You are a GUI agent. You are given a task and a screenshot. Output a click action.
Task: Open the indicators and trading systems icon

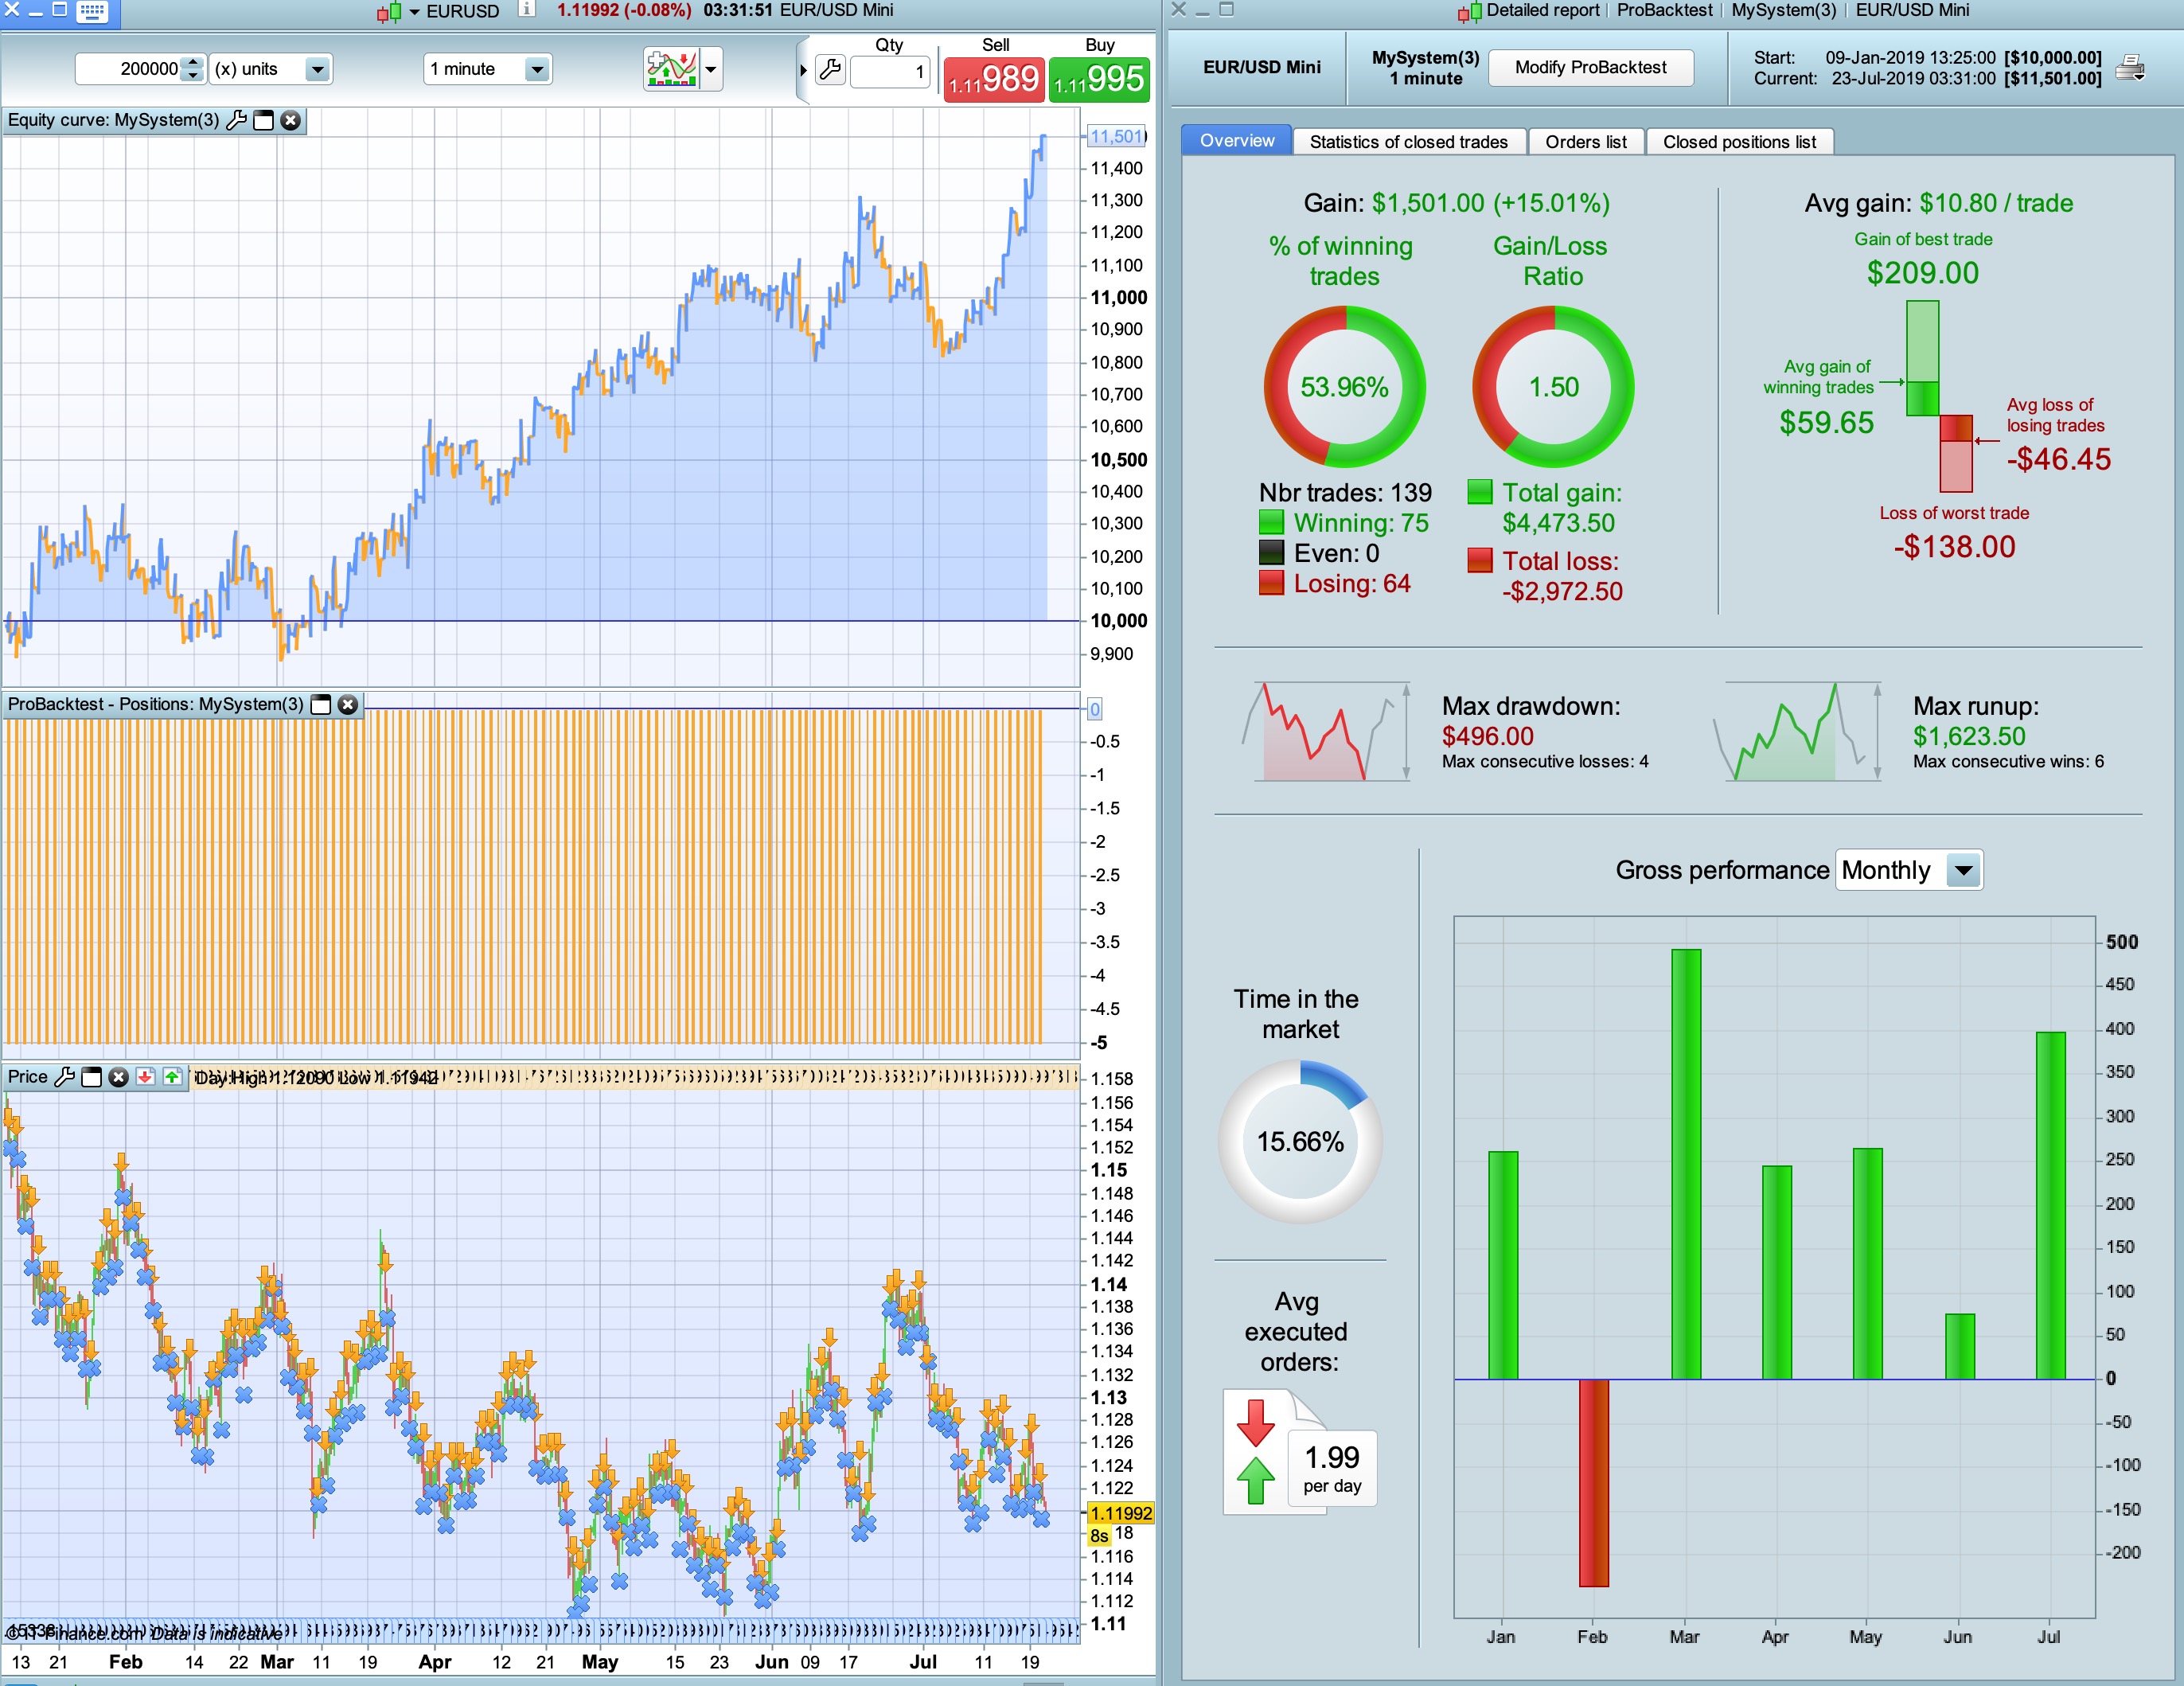point(671,69)
